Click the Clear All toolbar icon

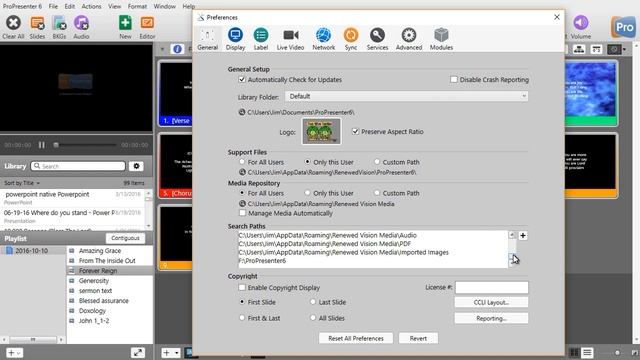tap(13, 23)
